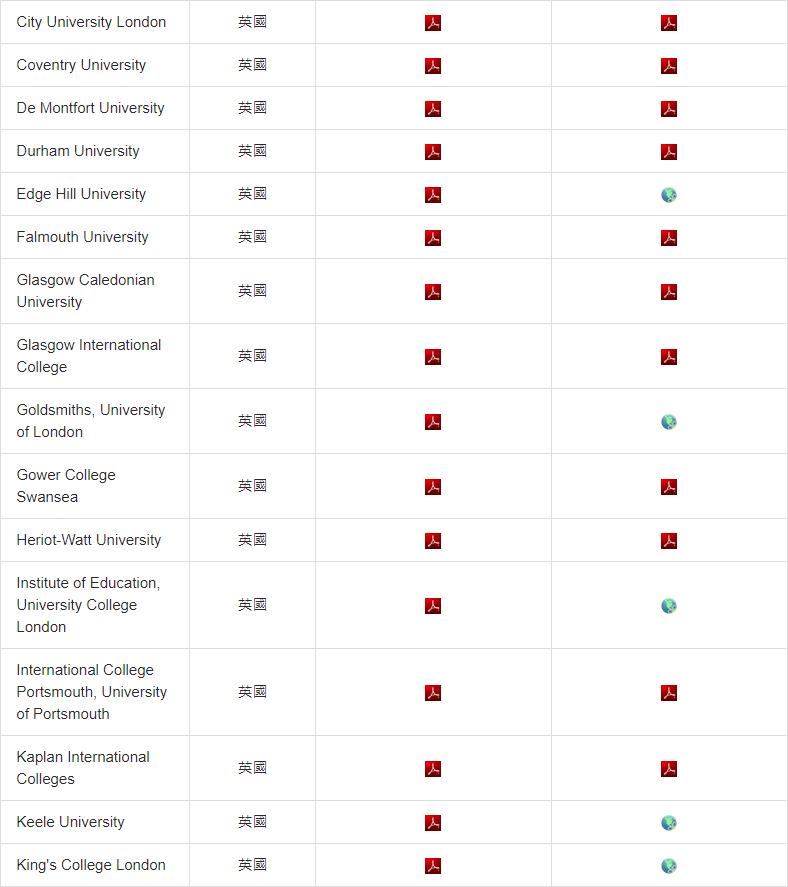Open first PDF for International College Portsmouth
Screen dimensions: 788x887
(433, 693)
